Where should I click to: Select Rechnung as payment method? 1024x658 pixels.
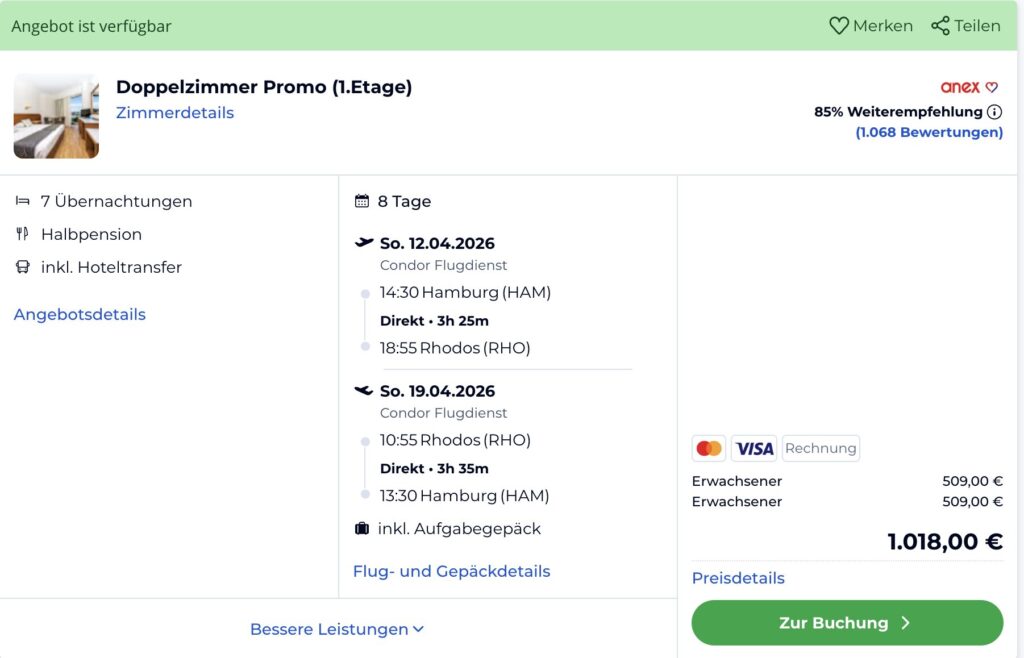(x=820, y=447)
